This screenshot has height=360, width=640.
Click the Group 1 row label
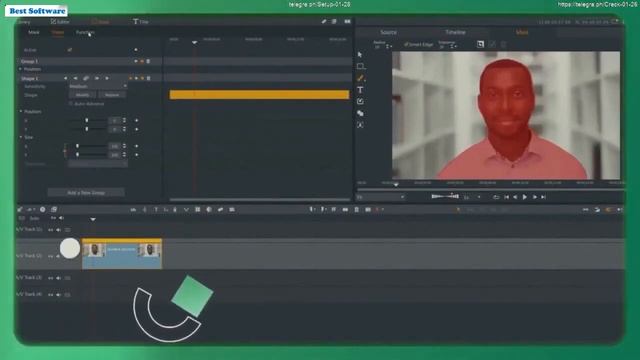[29, 61]
